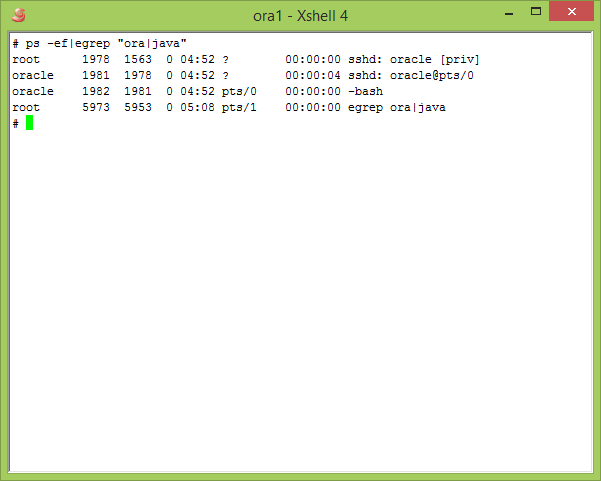Click the Xshell app icon in title bar
This screenshot has height=481, width=601.
[x=19, y=15]
